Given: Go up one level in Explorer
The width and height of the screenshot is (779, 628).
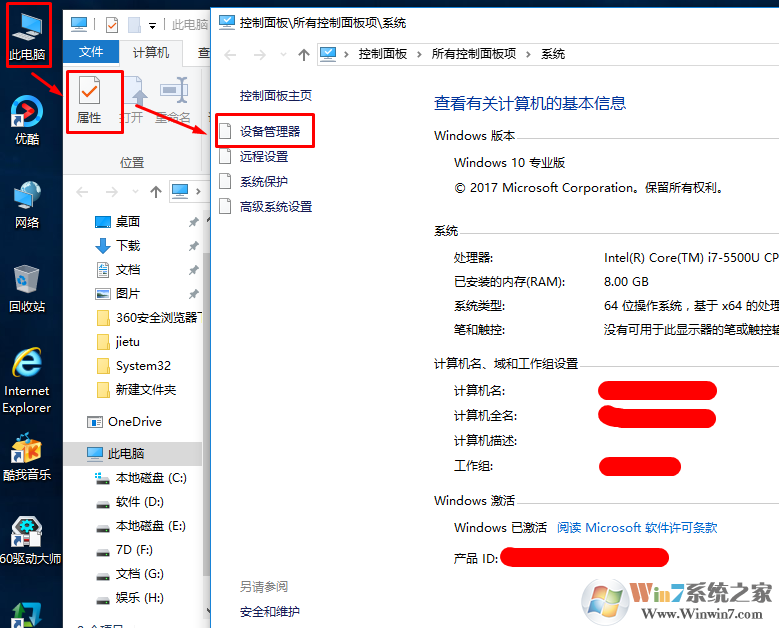Looking at the screenshot, I should pyautogui.click(x=156, y=192).
